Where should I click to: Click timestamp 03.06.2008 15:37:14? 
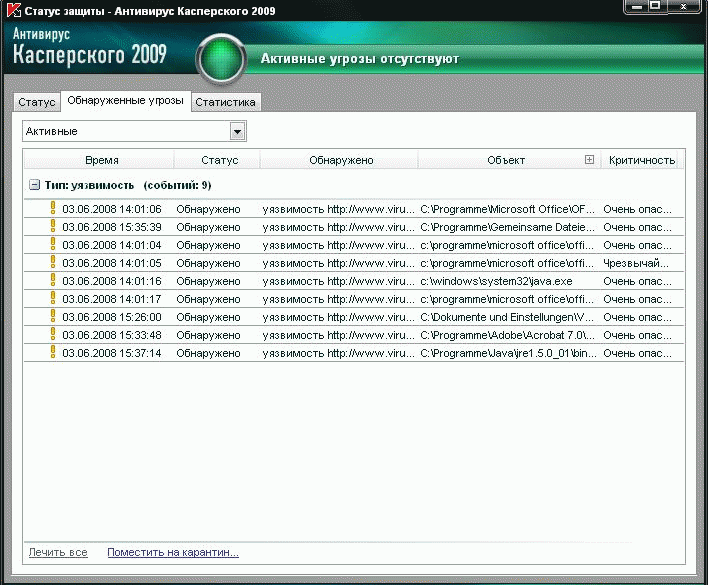tap(112, 353)
